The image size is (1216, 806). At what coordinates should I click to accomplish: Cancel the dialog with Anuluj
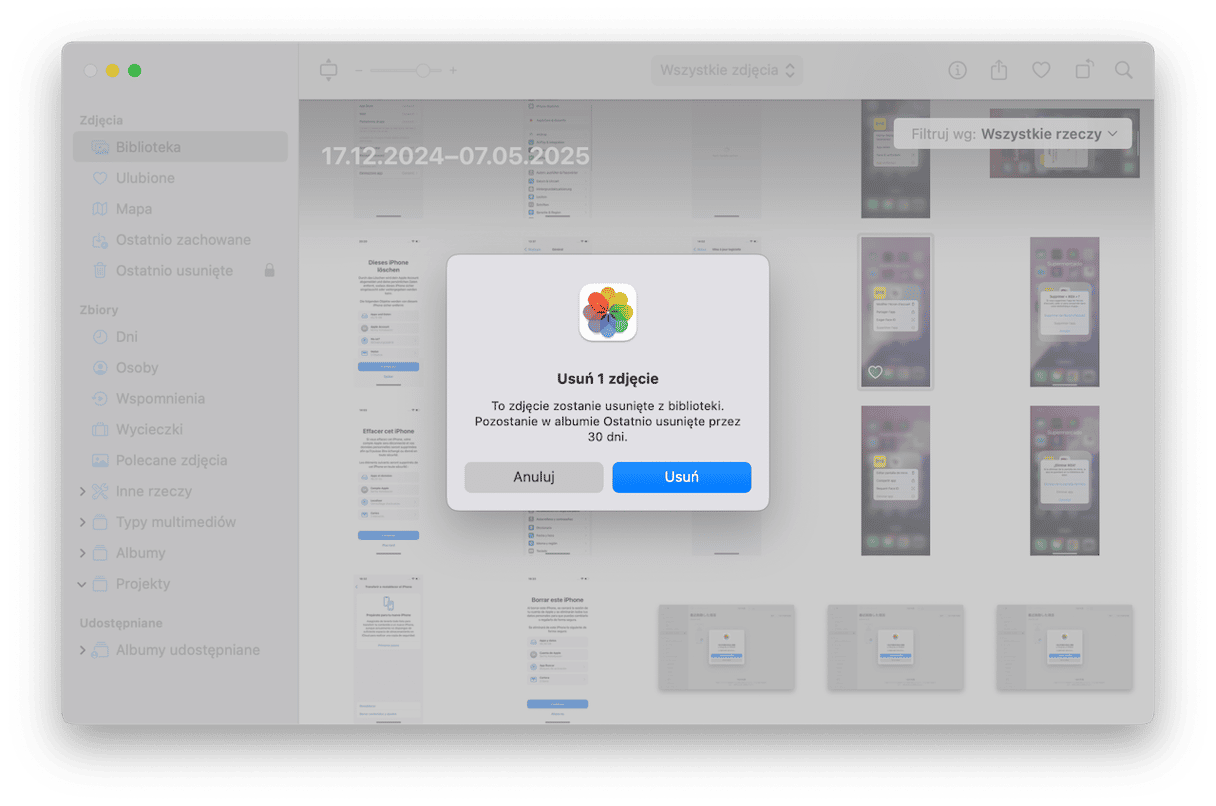(x=534, y=477)
